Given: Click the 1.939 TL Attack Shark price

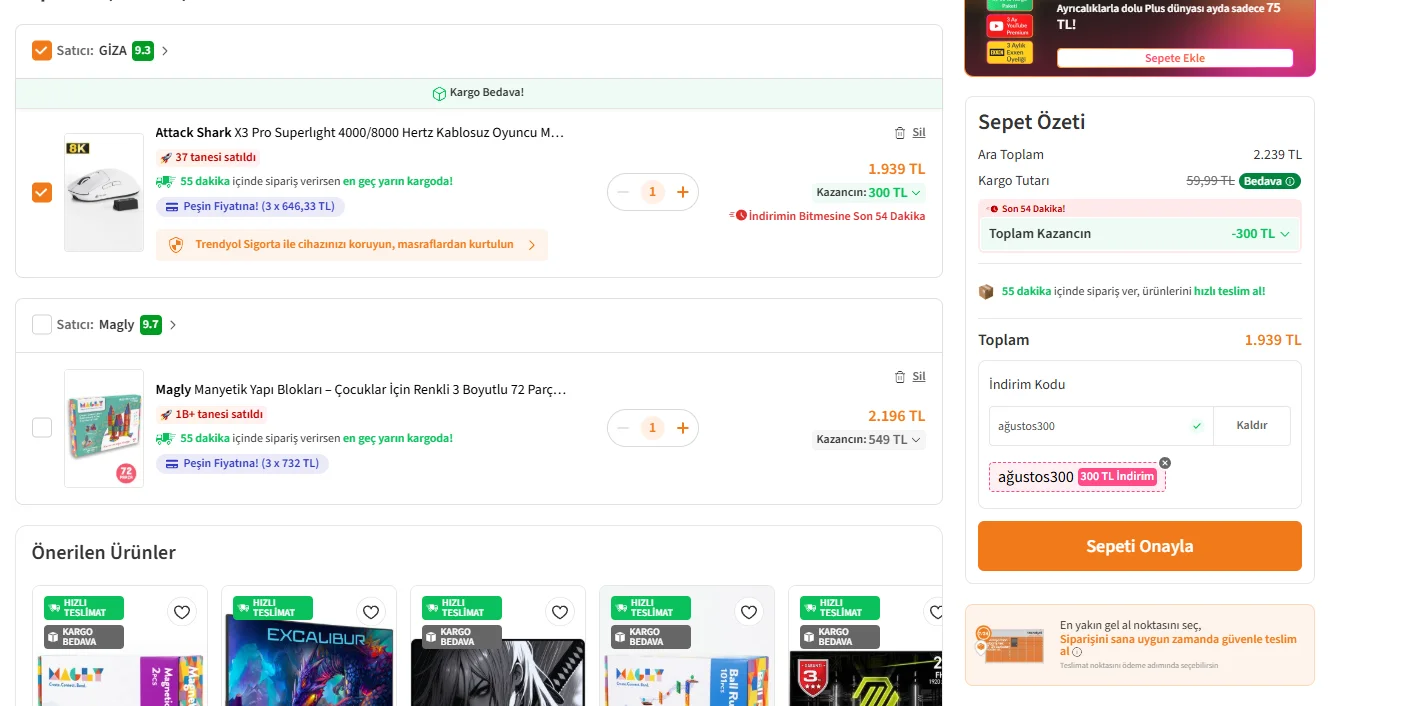Looking at the screenshot, I should [x=897, y=169].
